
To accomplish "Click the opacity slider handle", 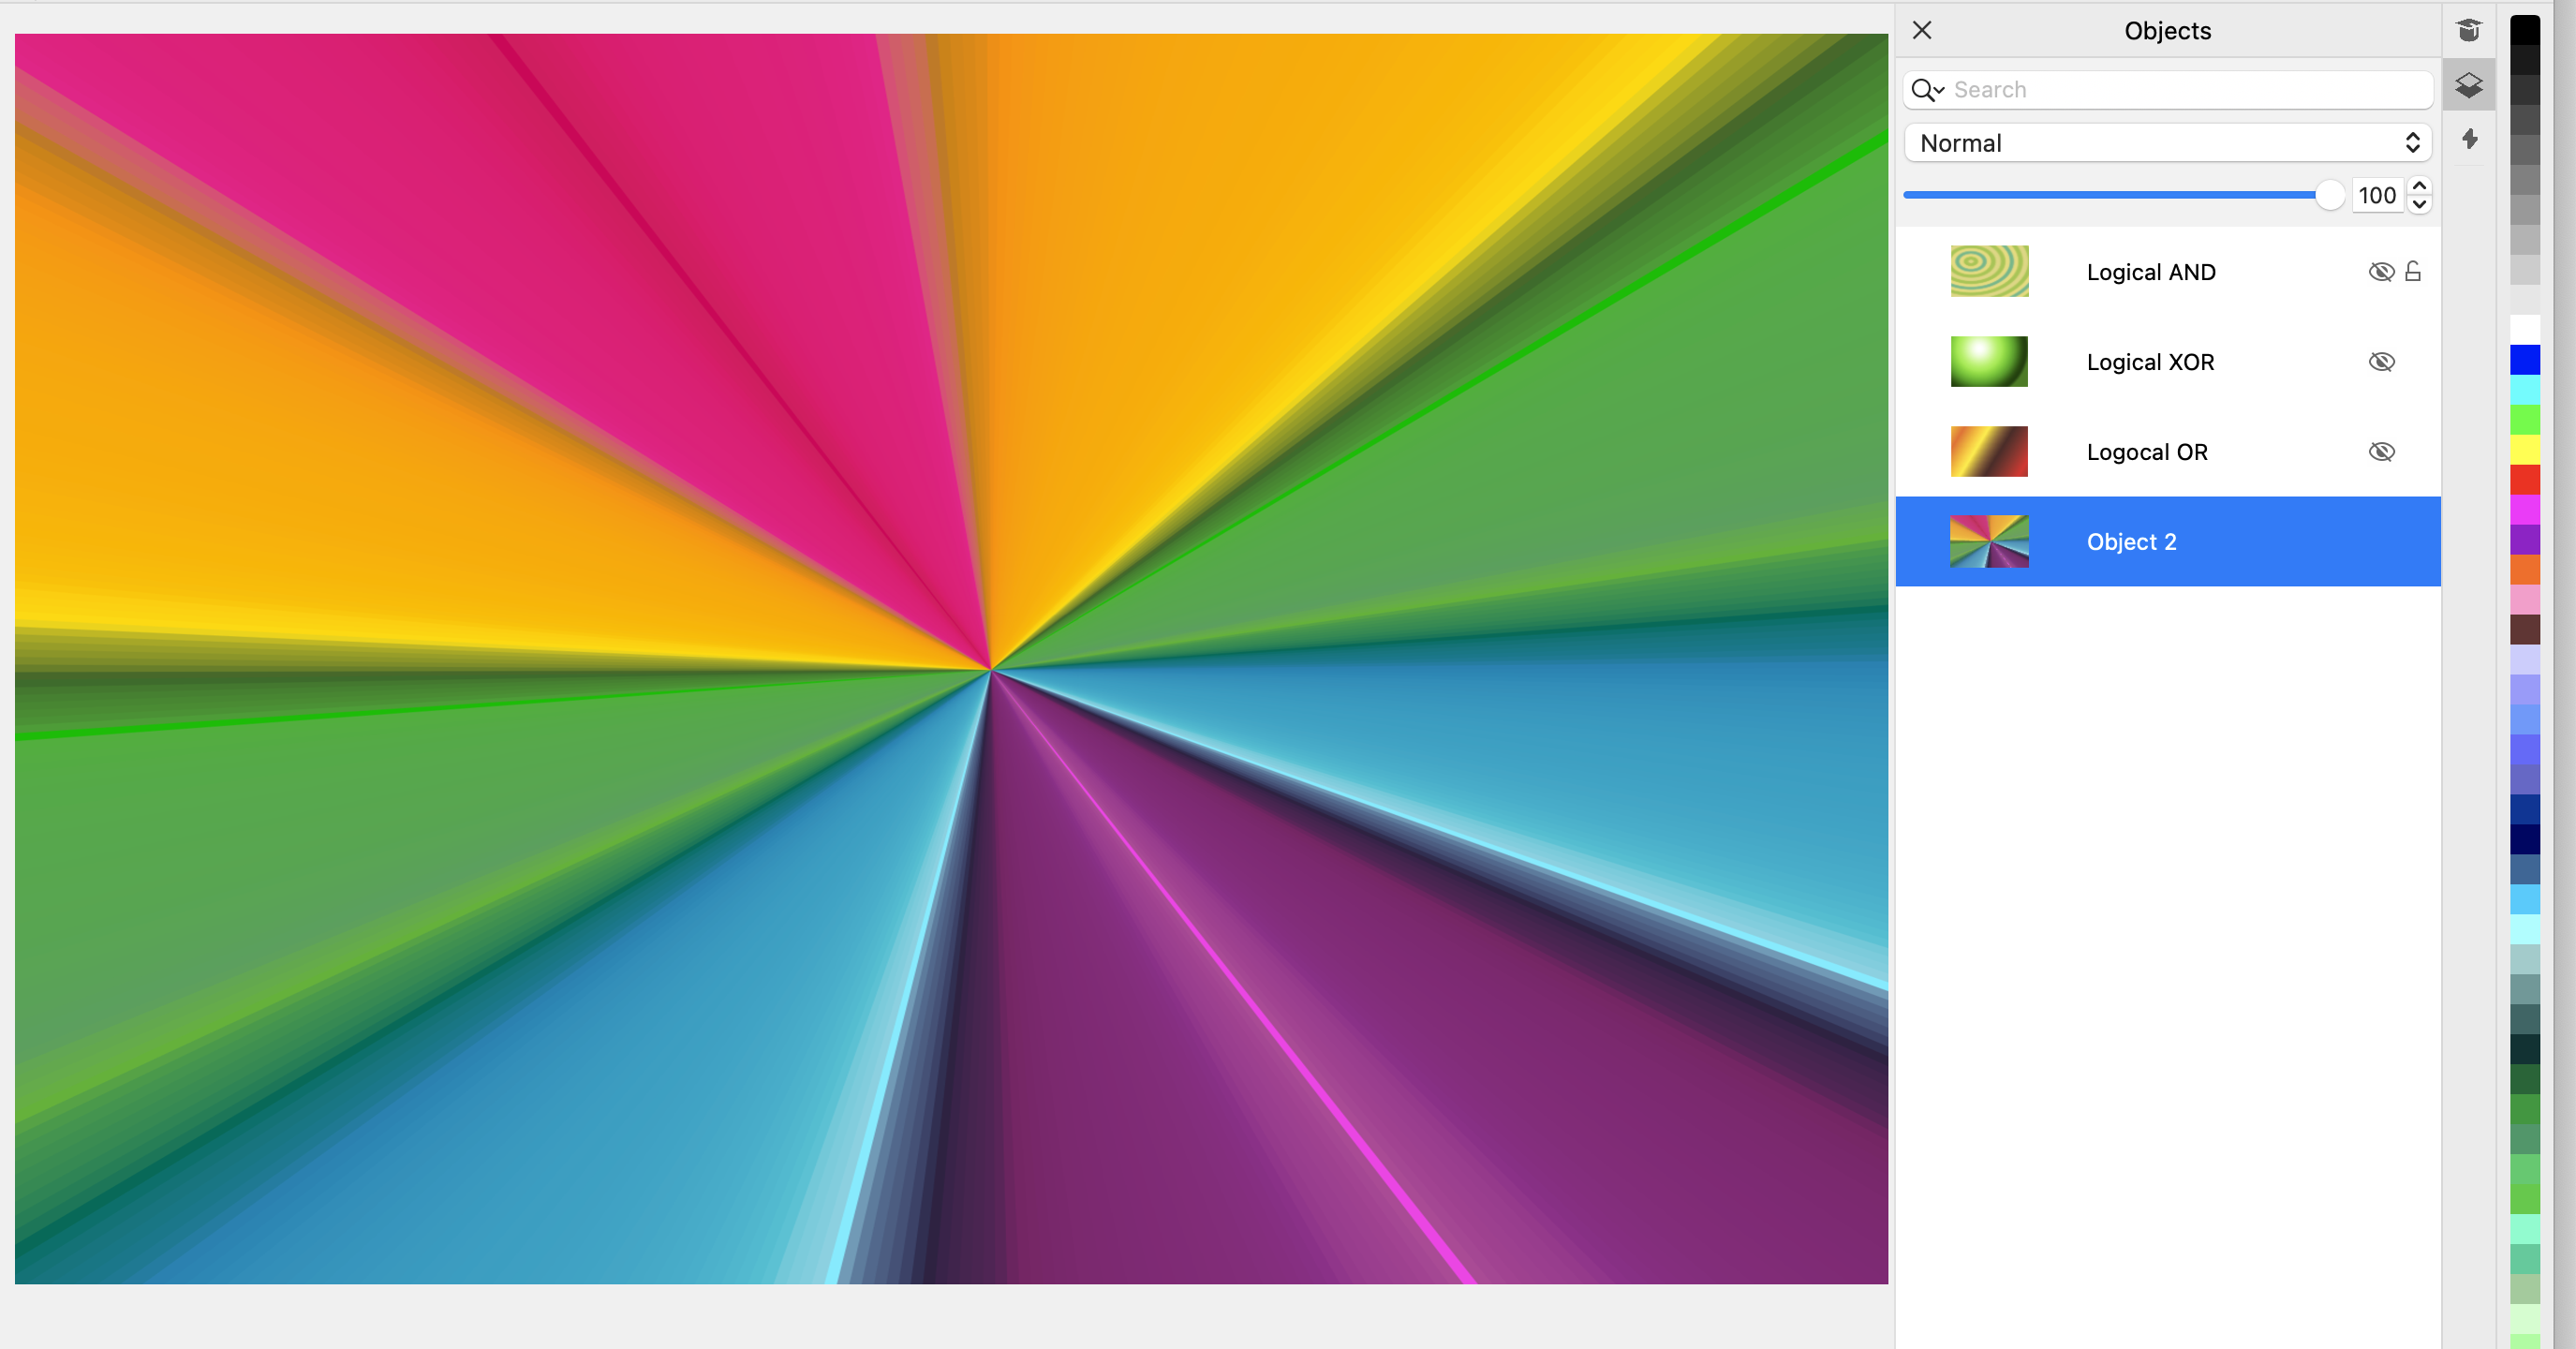I will coord(2329,195).
